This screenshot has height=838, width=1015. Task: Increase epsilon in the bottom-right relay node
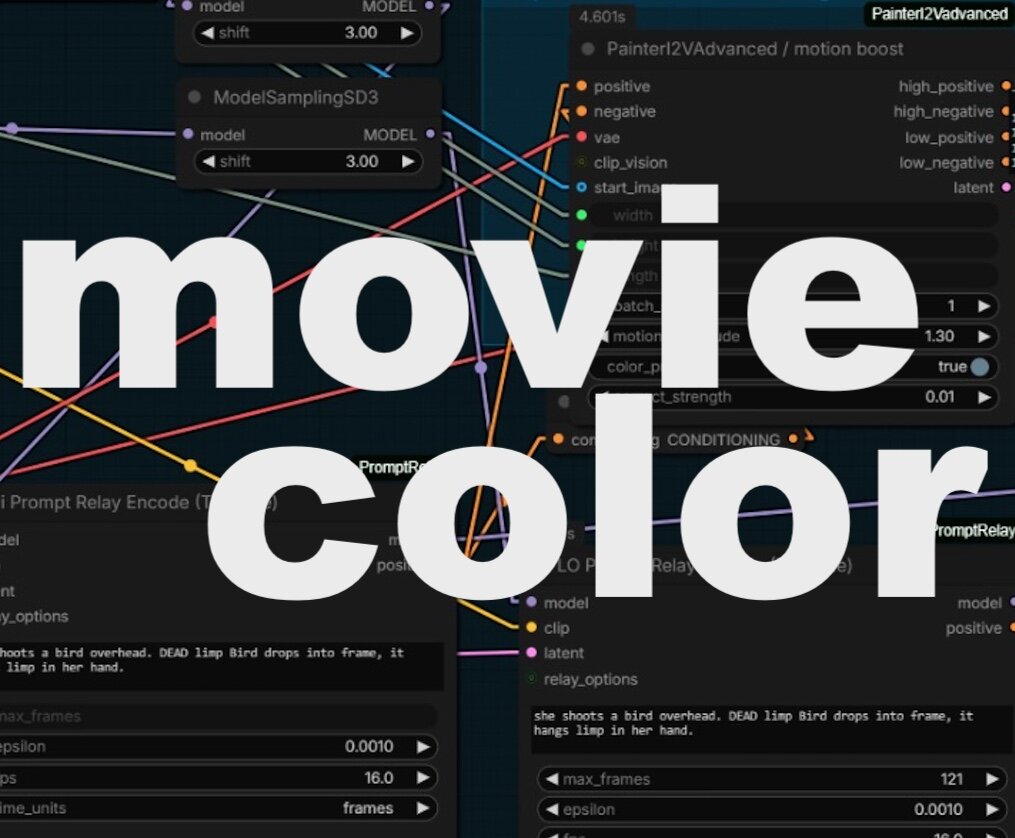(x=992, y=810)
